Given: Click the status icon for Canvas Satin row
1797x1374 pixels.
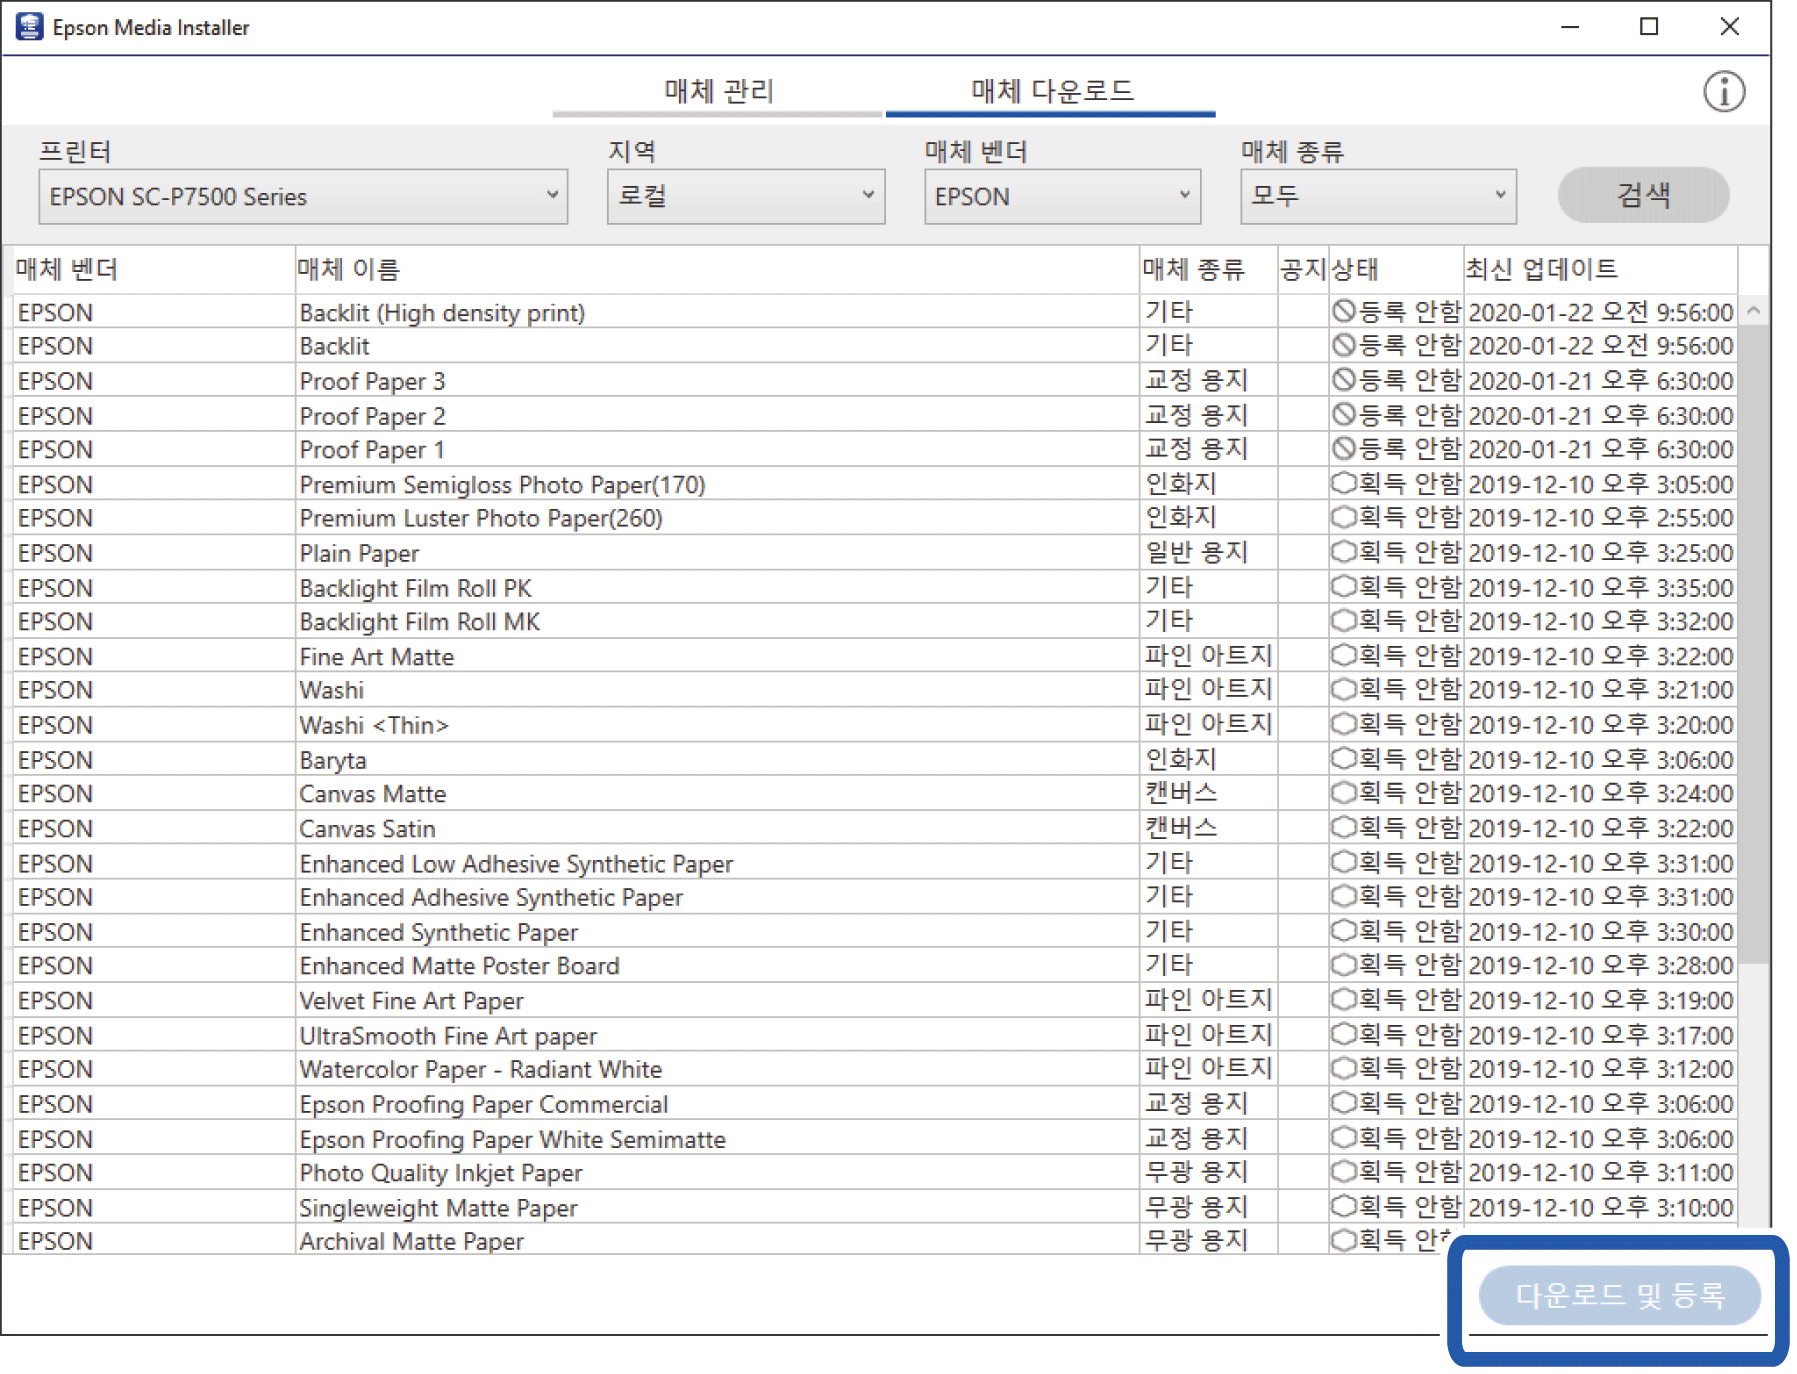Looking at the screenshot, I should tap(1343, 828).
